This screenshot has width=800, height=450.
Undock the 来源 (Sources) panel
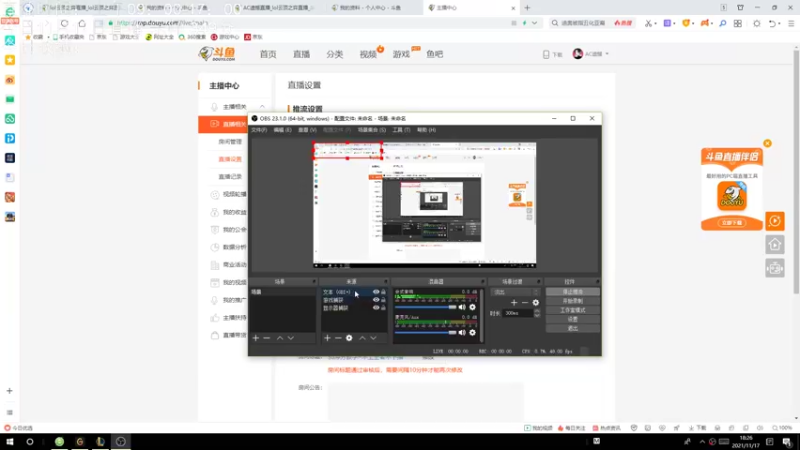386,282
